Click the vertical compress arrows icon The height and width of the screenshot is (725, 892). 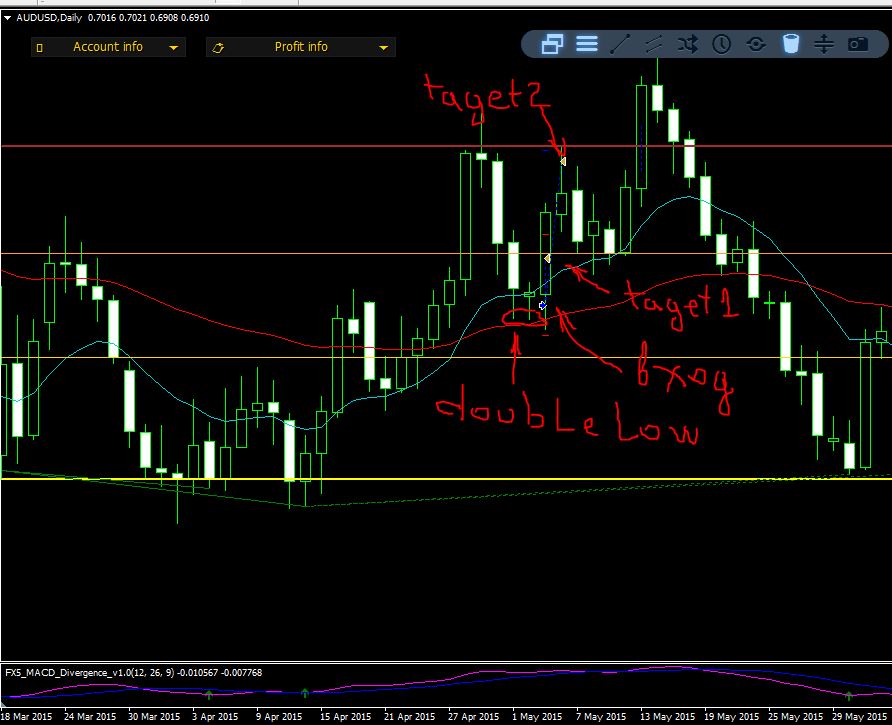(x=824, y=44)
